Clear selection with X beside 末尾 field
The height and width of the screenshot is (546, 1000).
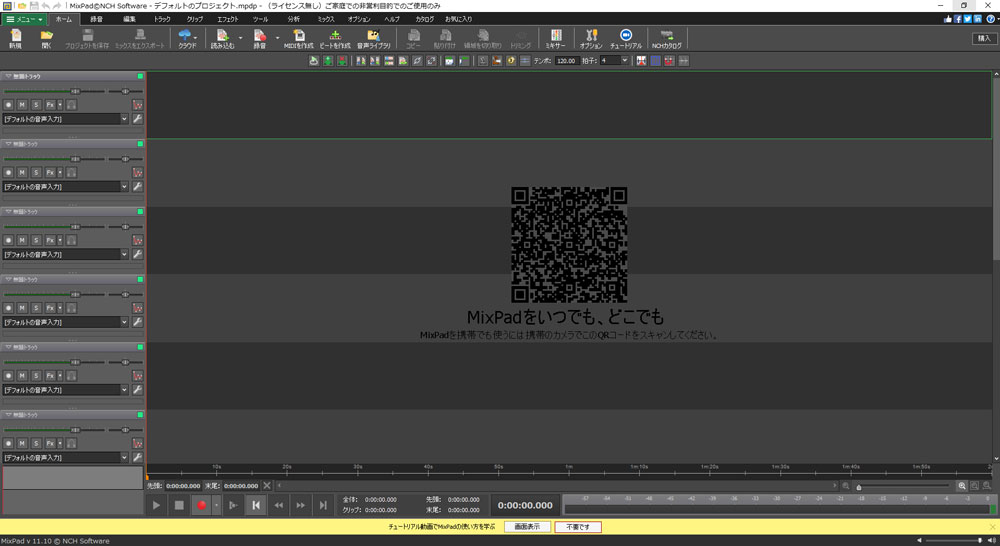(x=267, y=486)
